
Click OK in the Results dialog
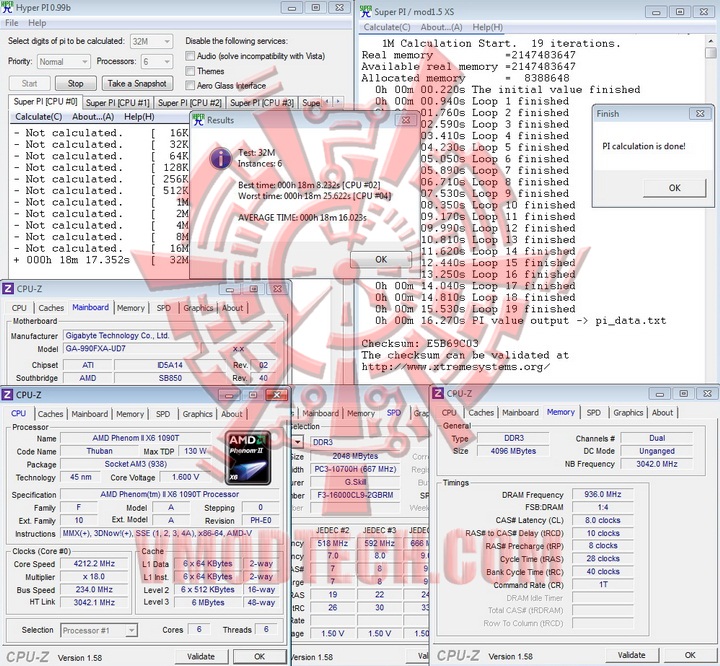(x=381, y=260)
